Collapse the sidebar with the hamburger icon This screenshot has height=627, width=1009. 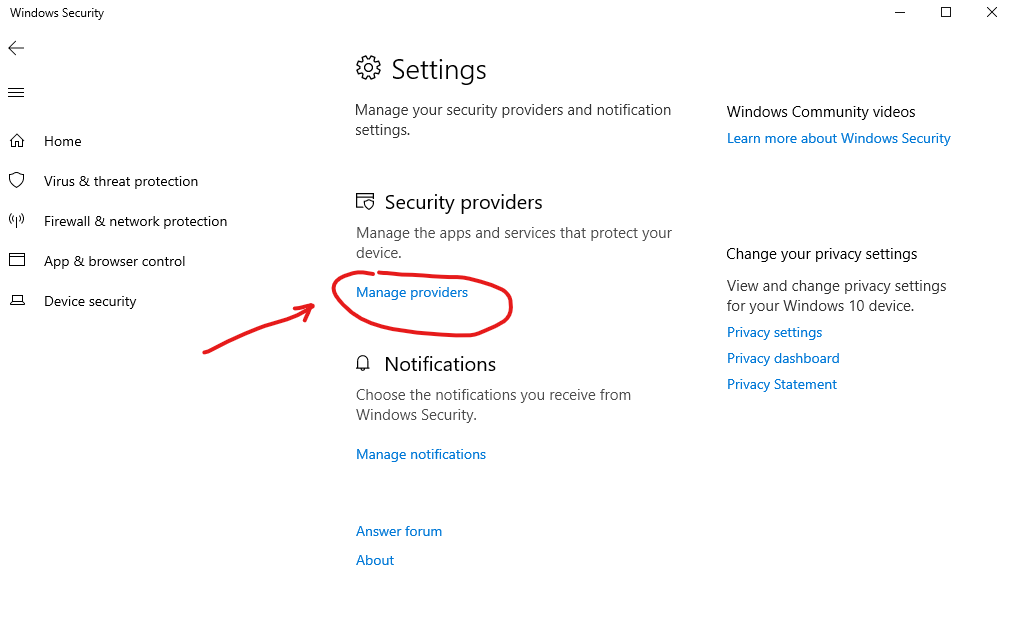point(15,92)
